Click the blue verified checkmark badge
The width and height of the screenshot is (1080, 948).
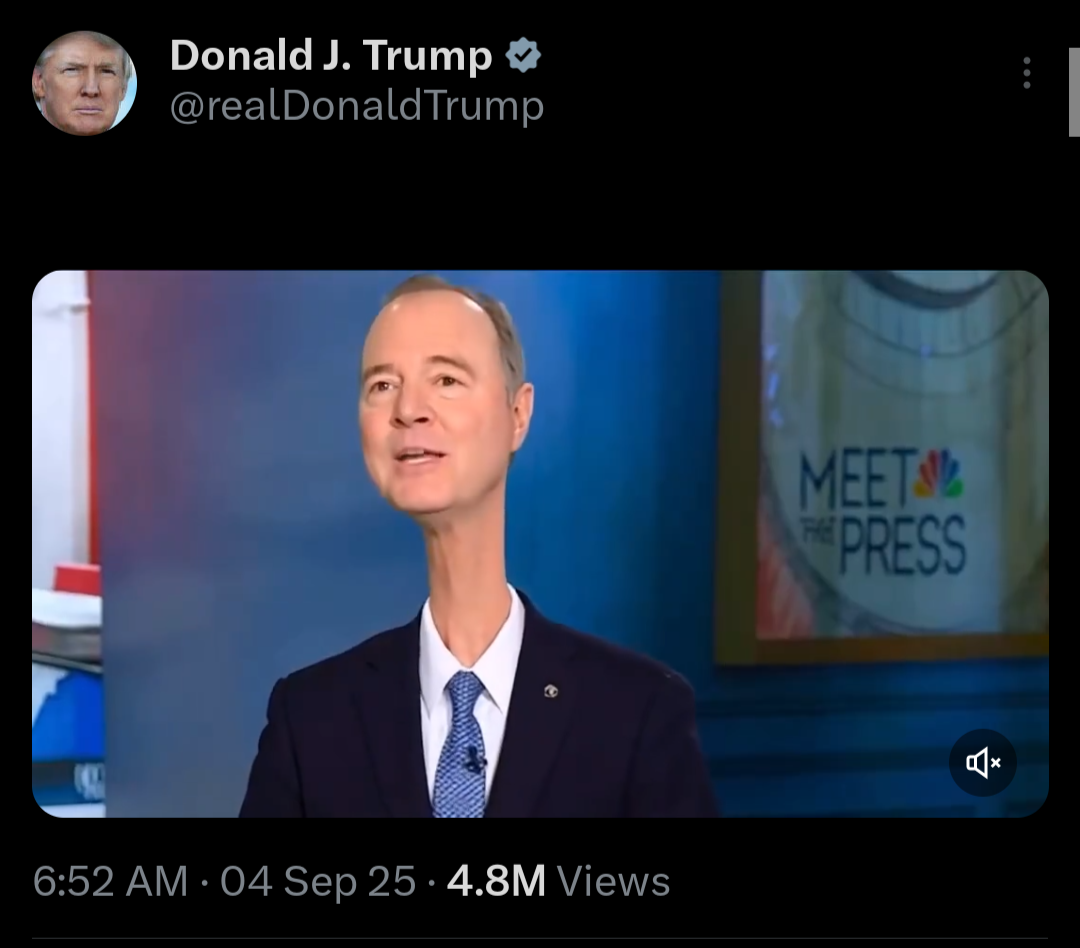coord(523,55)
